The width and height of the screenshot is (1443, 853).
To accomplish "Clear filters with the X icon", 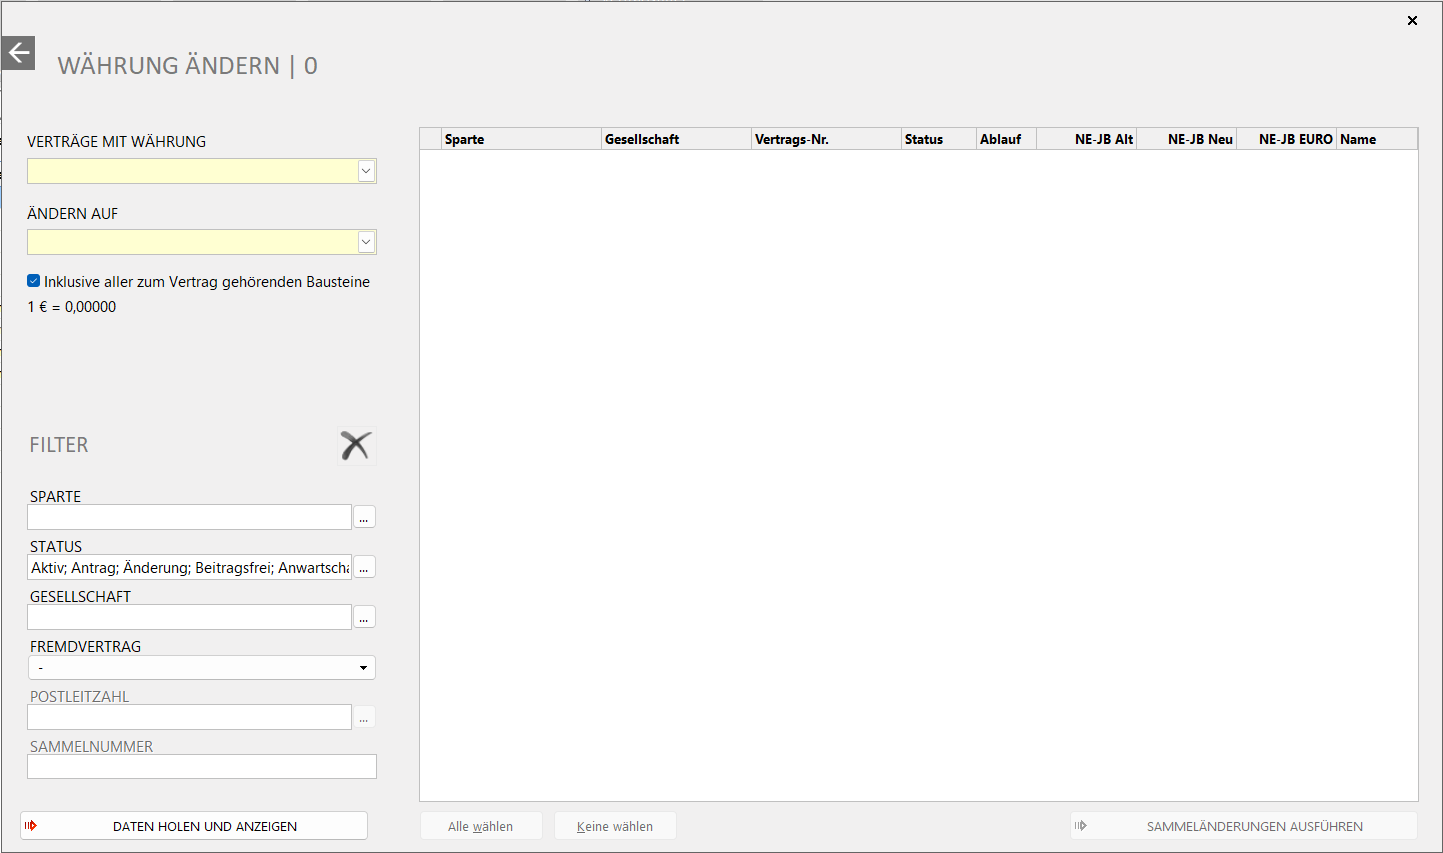I will [355, 445].
